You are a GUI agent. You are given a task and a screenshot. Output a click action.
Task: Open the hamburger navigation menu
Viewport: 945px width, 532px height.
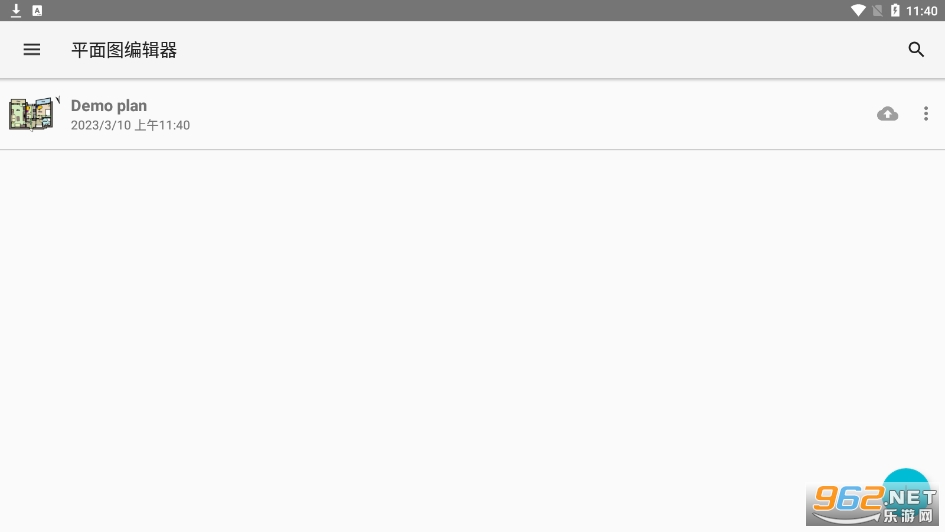[x=31, y=49]
